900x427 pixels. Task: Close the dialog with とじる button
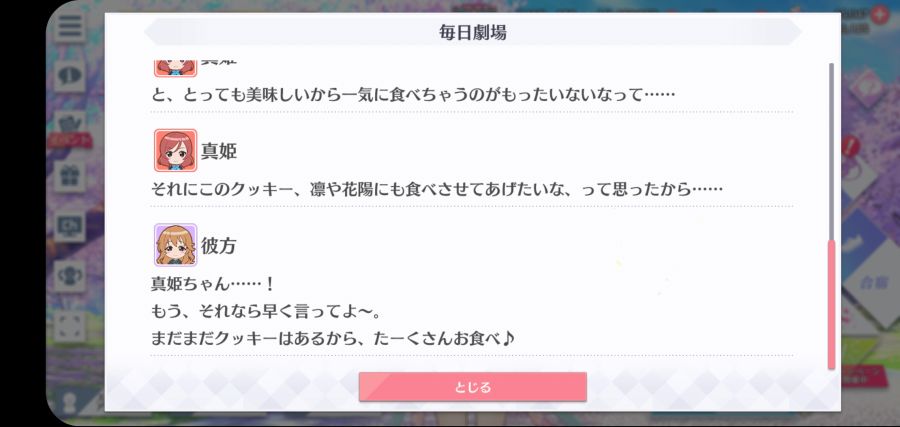click(x=472, y=387)
